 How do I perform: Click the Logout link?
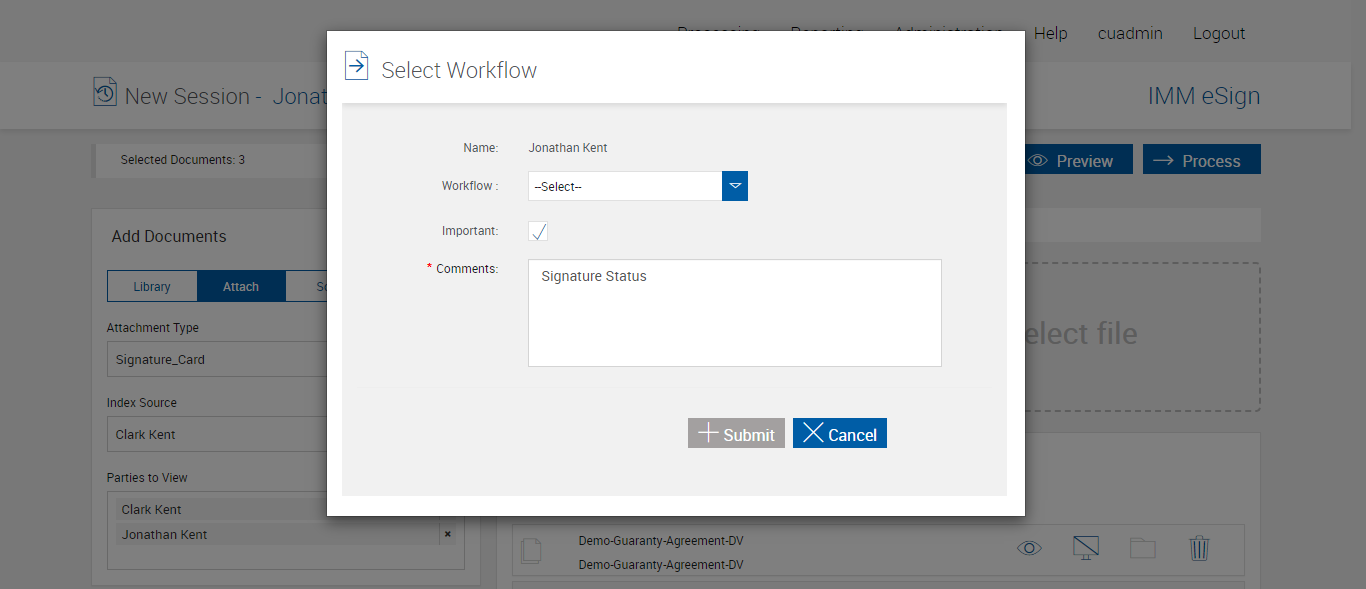[x=1219, y=33]
